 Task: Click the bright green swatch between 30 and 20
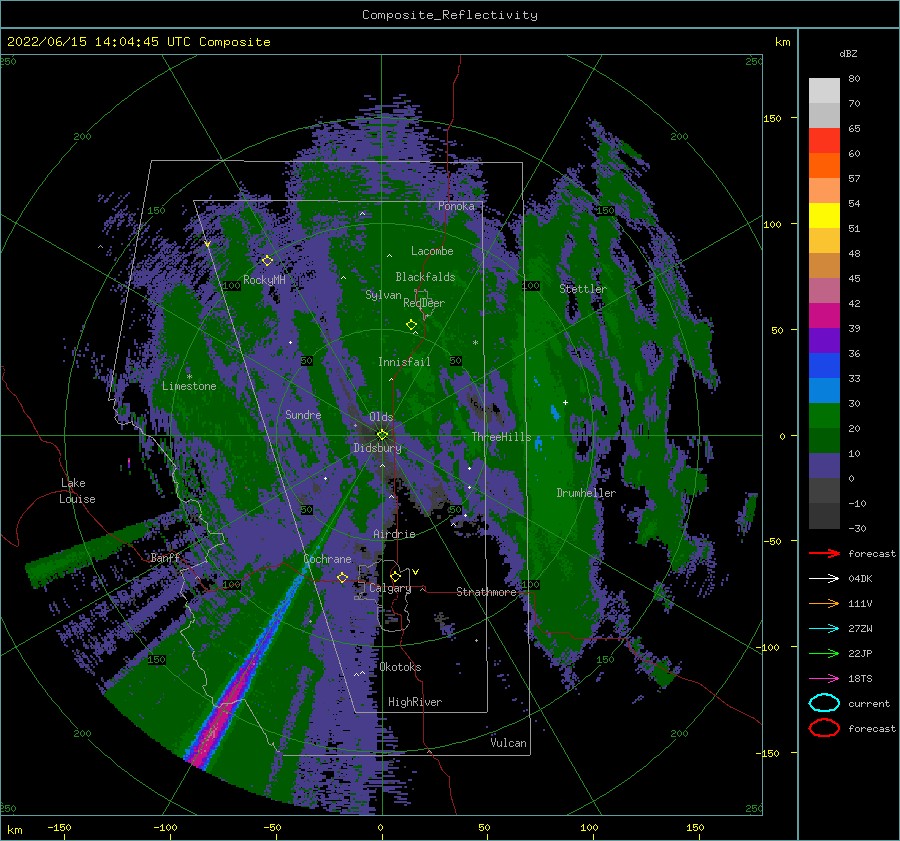click(824, 416)
